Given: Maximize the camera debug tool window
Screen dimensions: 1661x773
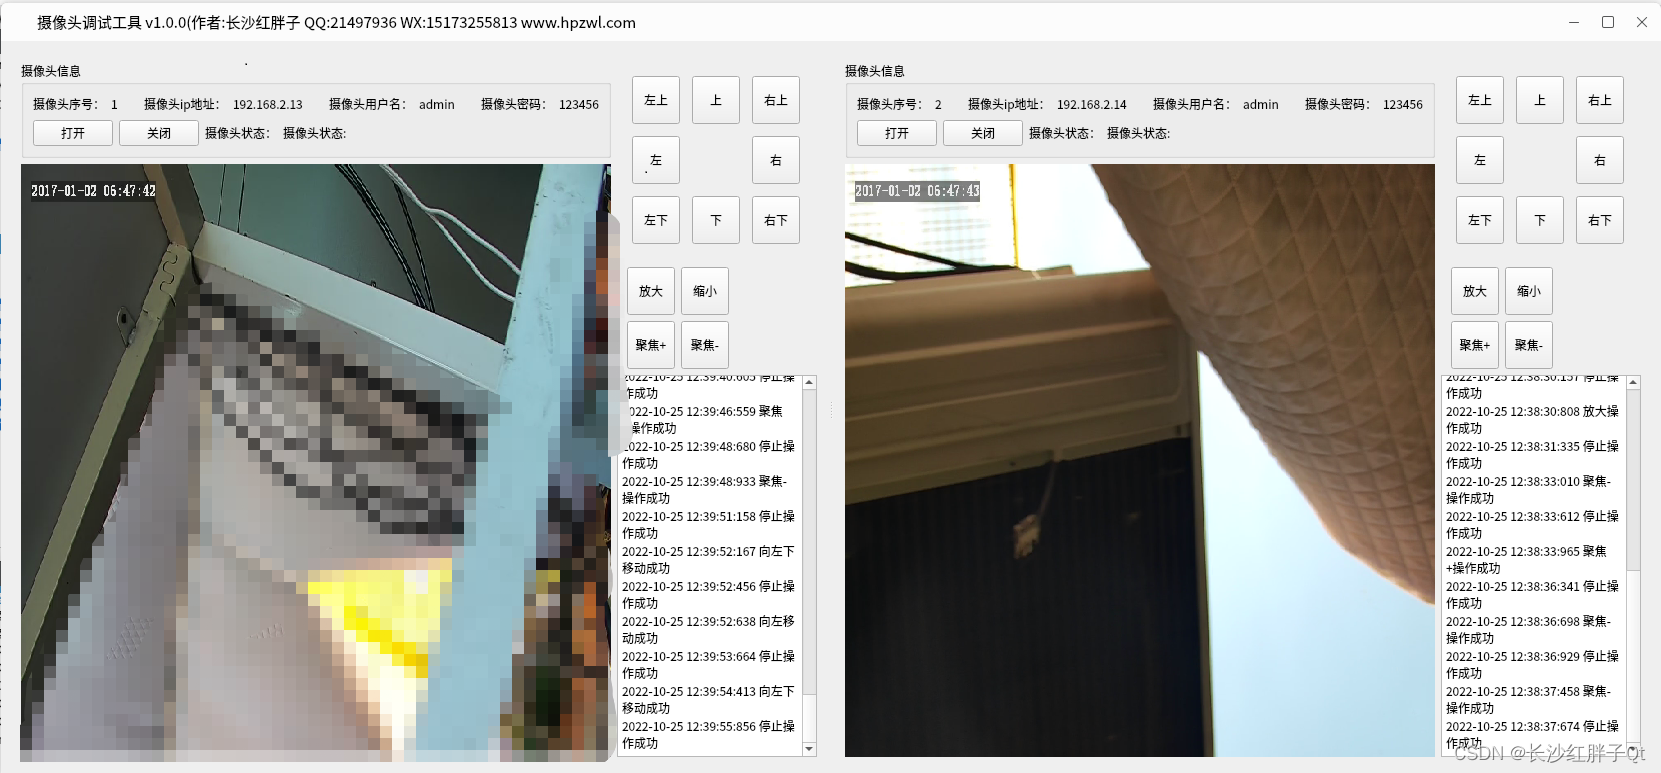Looking at the screenshot, I should (1608, 22).
